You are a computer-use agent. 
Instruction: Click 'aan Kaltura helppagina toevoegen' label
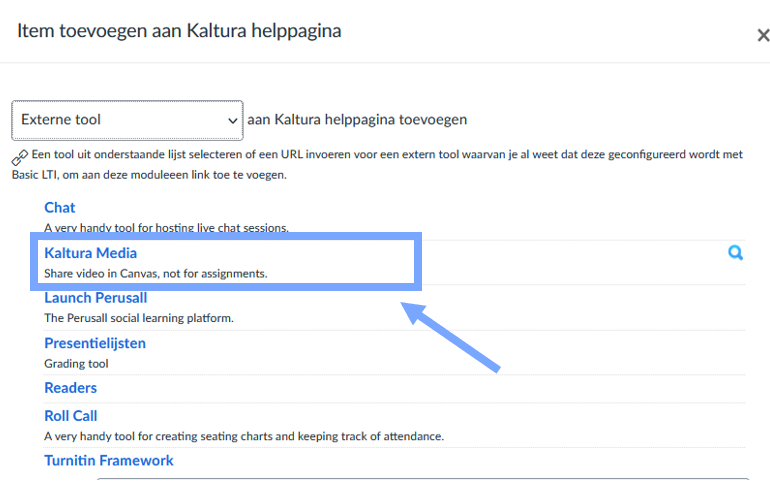357,119
